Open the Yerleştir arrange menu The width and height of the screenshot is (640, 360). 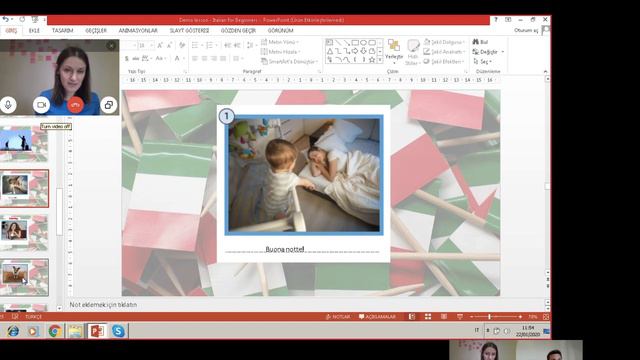394,52
